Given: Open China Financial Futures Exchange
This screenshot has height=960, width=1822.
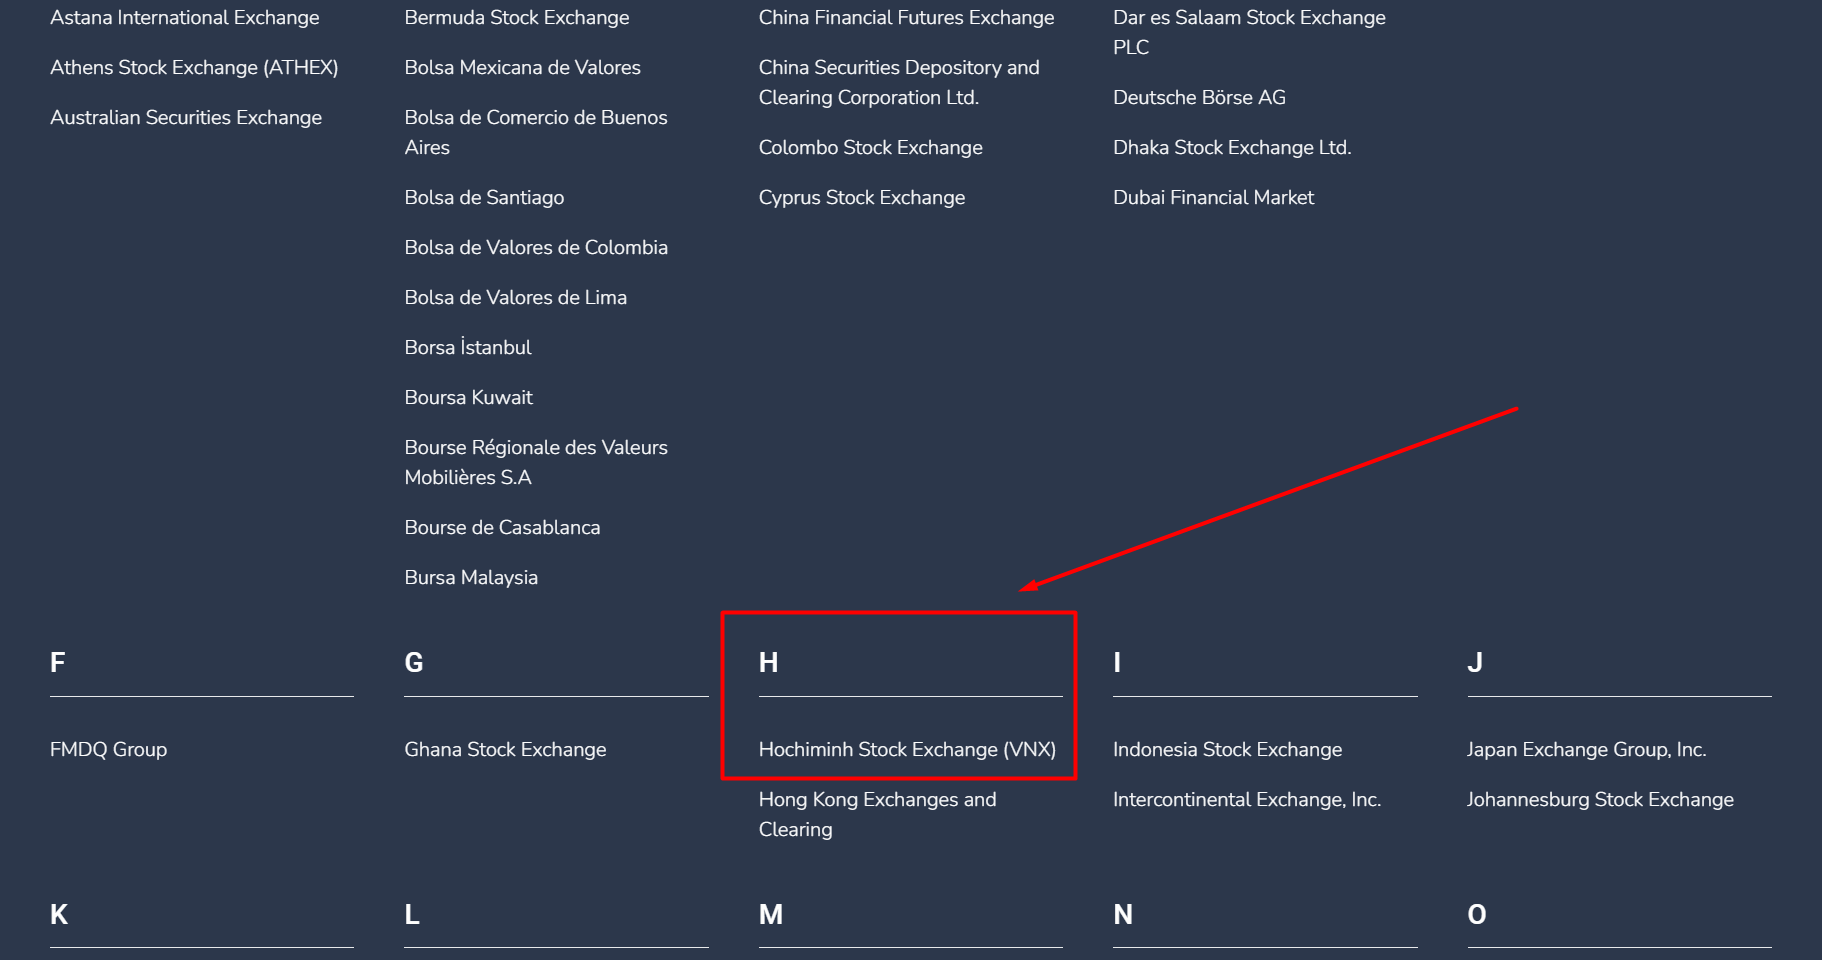Looking at the screenshot, I should click(907, 17).
